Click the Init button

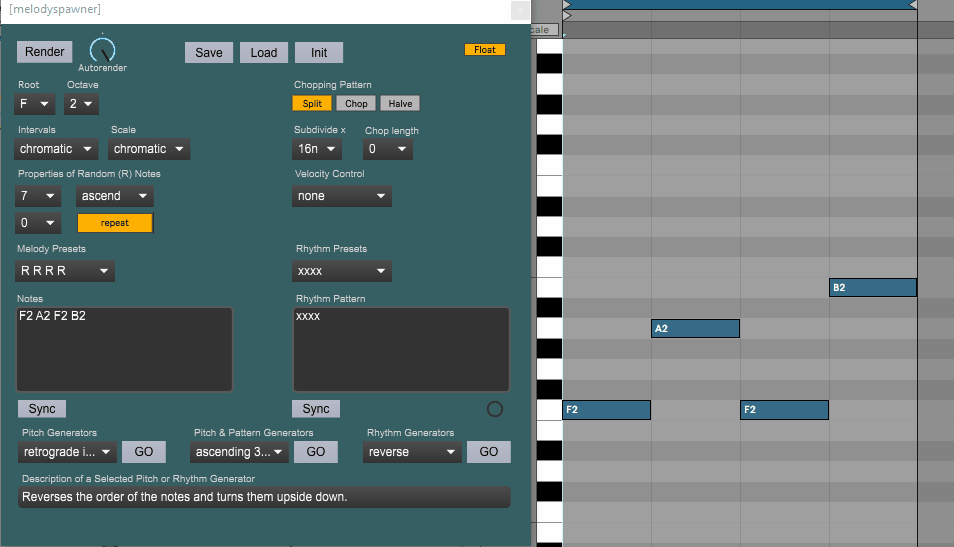(319, 52)
